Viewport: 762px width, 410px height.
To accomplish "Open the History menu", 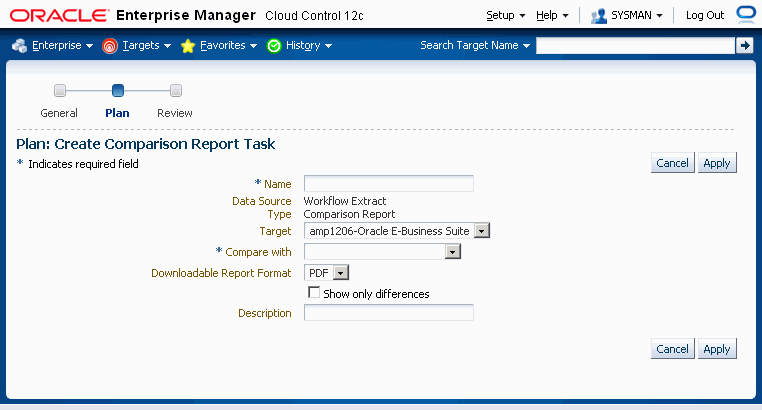I will pyautogui.click(x=309, y=46).
